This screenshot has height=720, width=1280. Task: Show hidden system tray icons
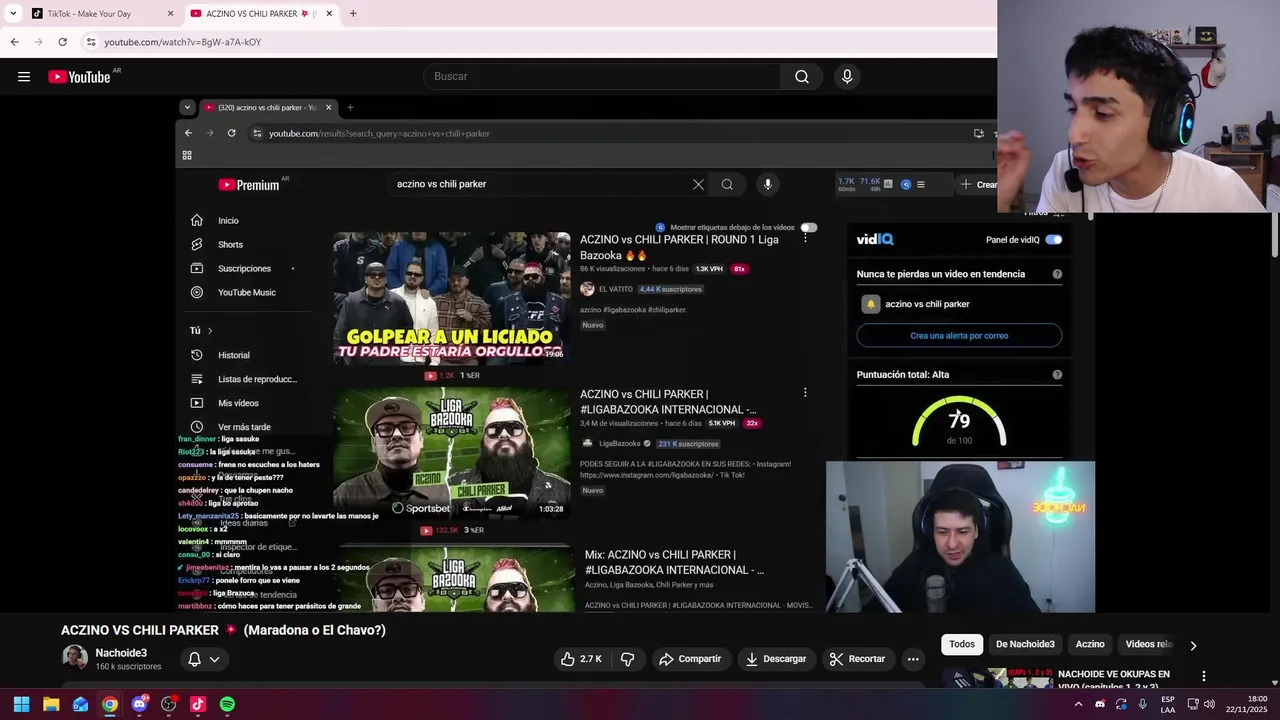pyautogui.click(x=1078, y=704)
